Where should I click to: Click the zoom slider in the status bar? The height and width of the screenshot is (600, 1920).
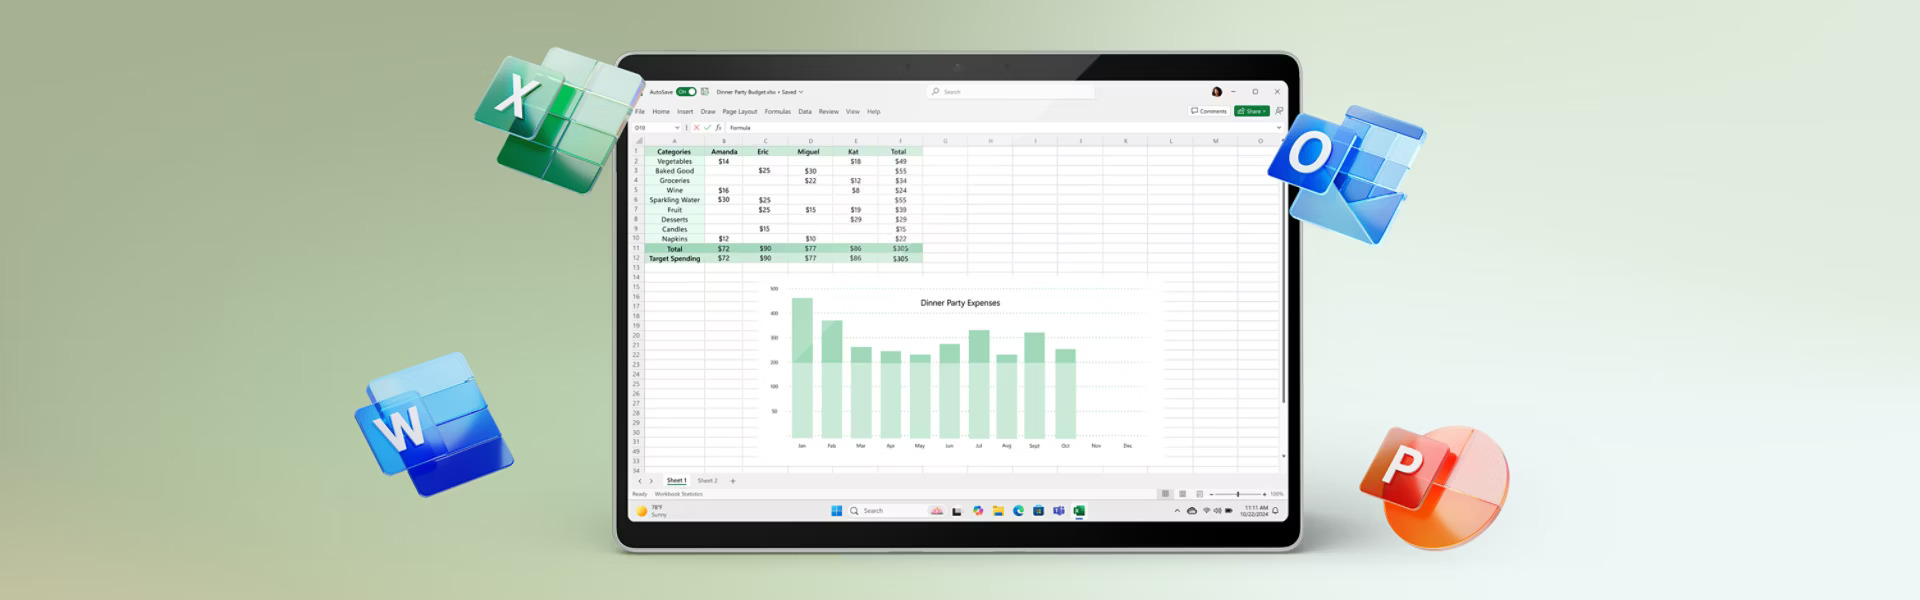(1238, 494)
